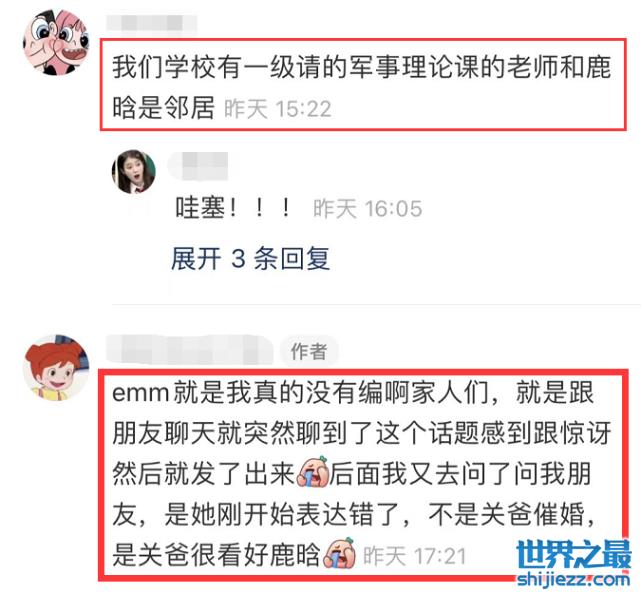The width and height of the screenshot is (641, 594).
Task: Click the 世界之最 watermark logo
Action: pyautogui.click(x=573, y=555)
